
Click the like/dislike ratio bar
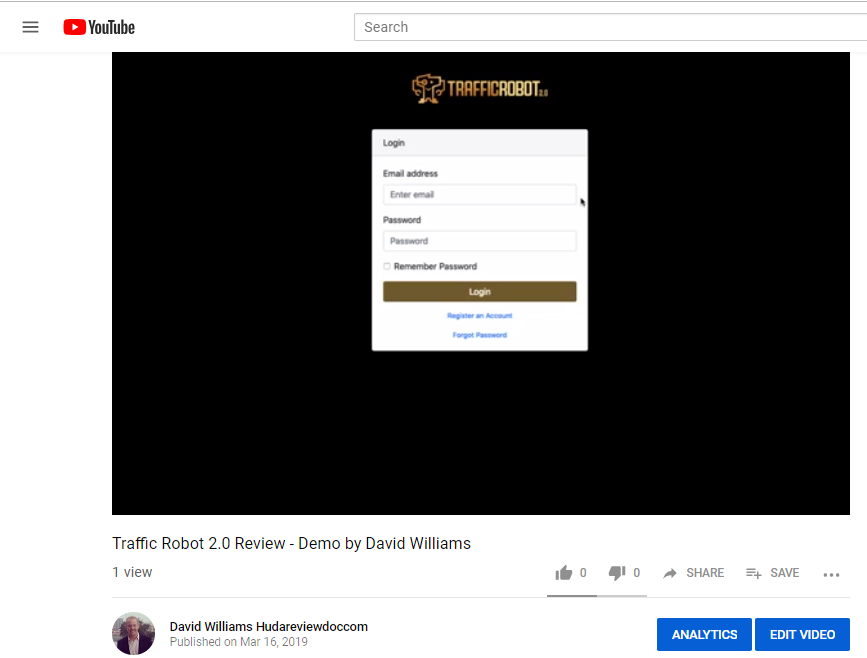(597, 596)
